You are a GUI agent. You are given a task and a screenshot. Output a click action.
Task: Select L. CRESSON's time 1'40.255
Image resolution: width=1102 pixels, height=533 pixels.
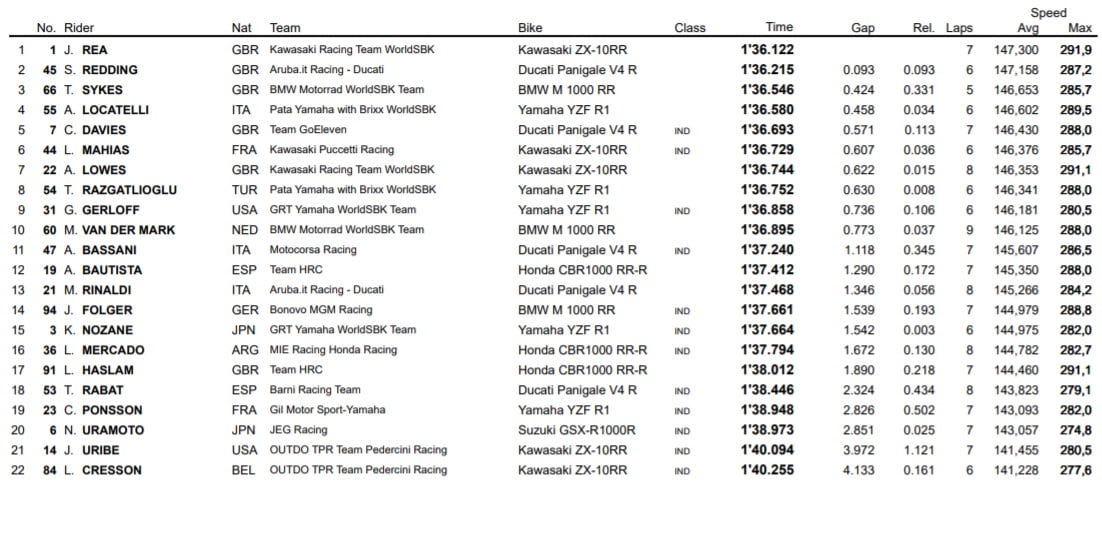(768, 470)
